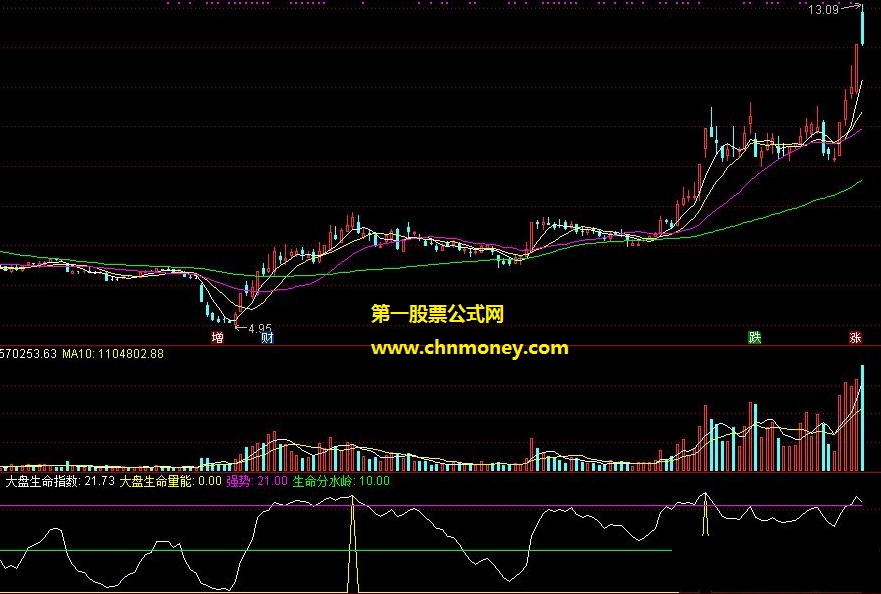Image resolution: width=881 pixels, height=594 pixels.
Task: Click the green 跌 event marker
Action: pos(754,338)
